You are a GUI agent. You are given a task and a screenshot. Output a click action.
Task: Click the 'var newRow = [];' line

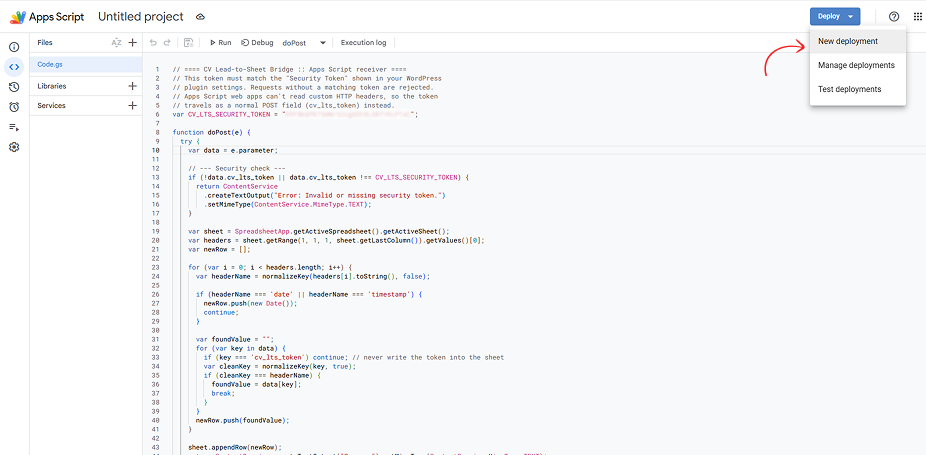click(219, 249)
